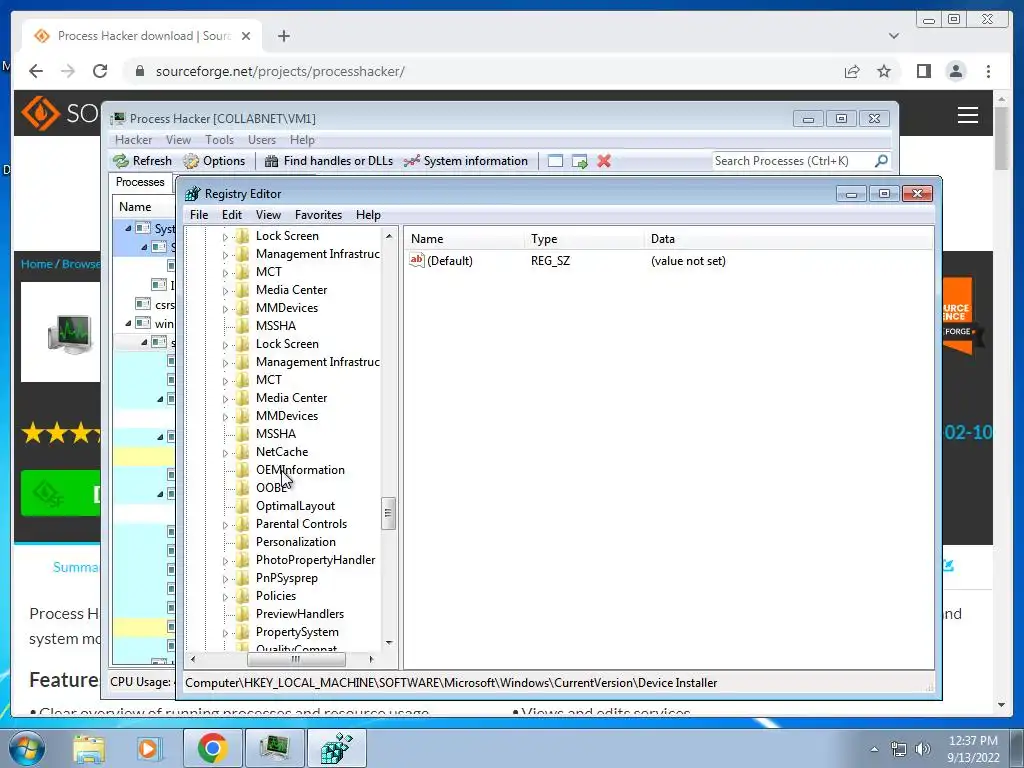Click the Search Processes field
Image resolution: width=1024 pixels, height=768 pixels.
pos(793,161)
